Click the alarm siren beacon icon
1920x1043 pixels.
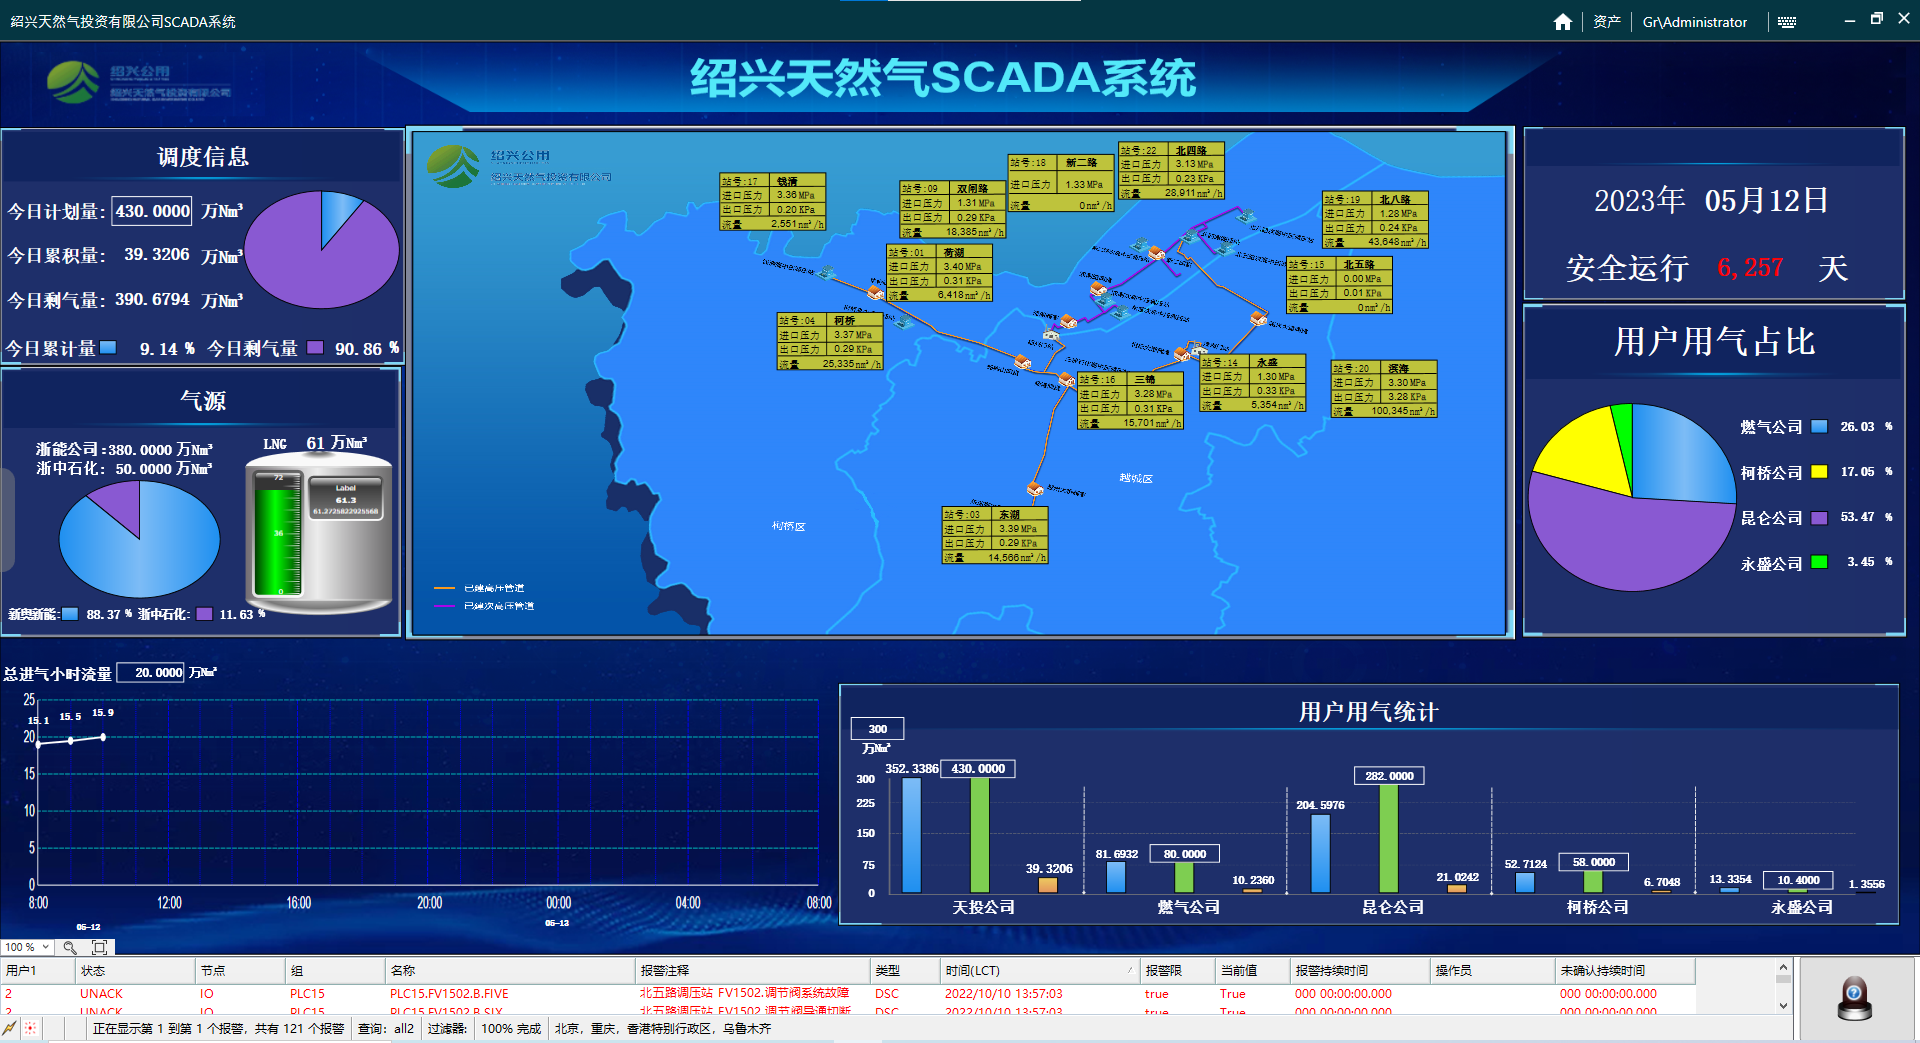(1854, 998)
